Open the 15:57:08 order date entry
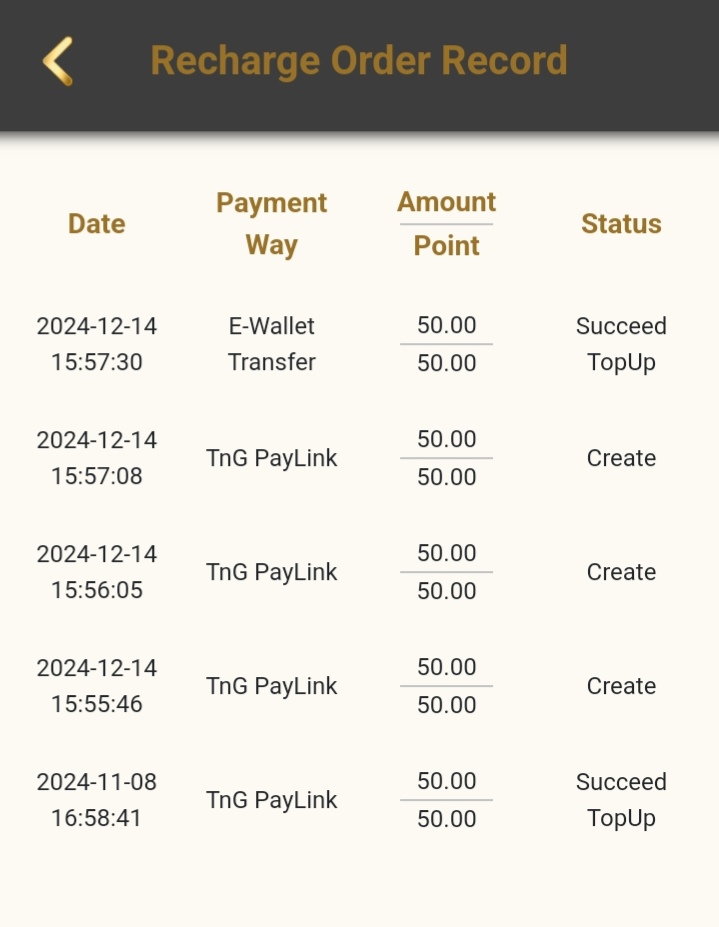Viewport: 719px width, 927px height. coord(96,458)
